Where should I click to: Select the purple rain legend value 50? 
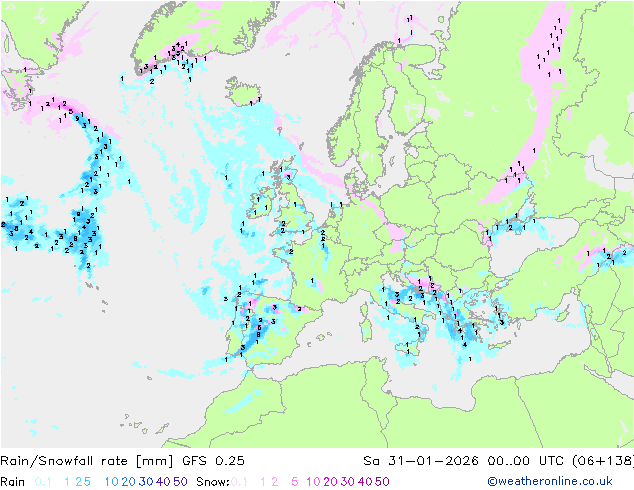tap(180, 482)
